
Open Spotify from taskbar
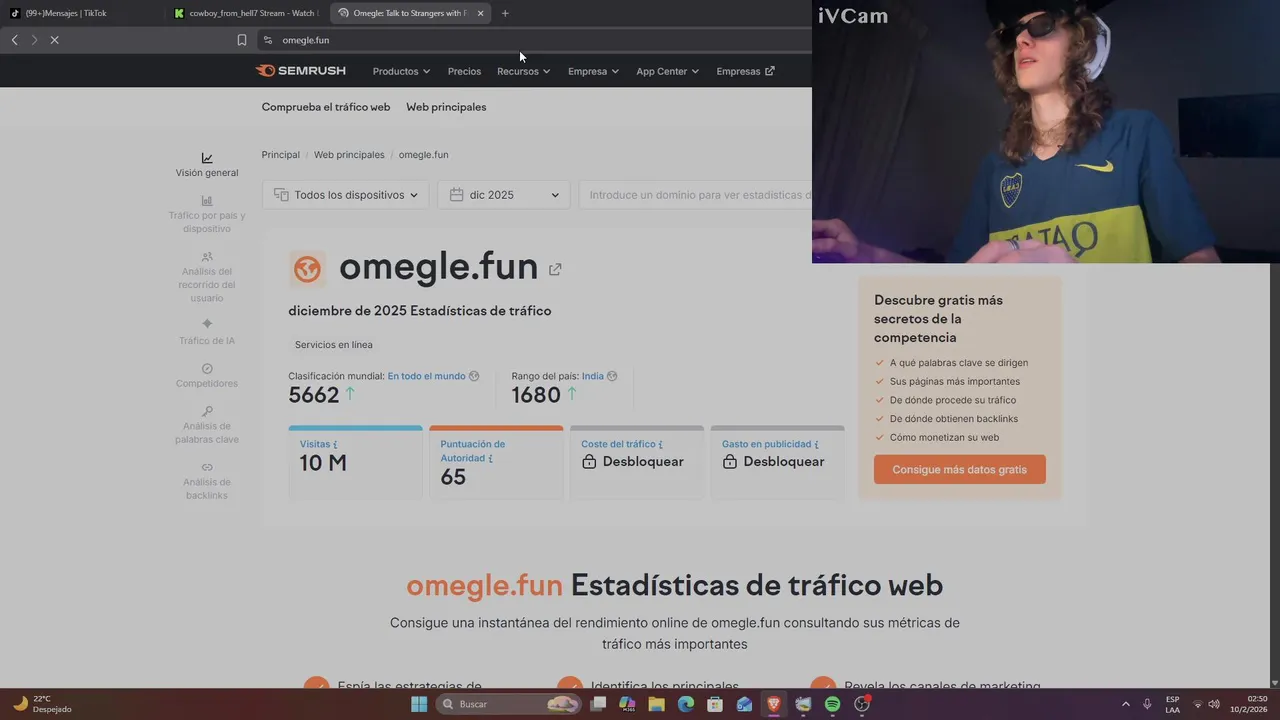coord(833,704)
